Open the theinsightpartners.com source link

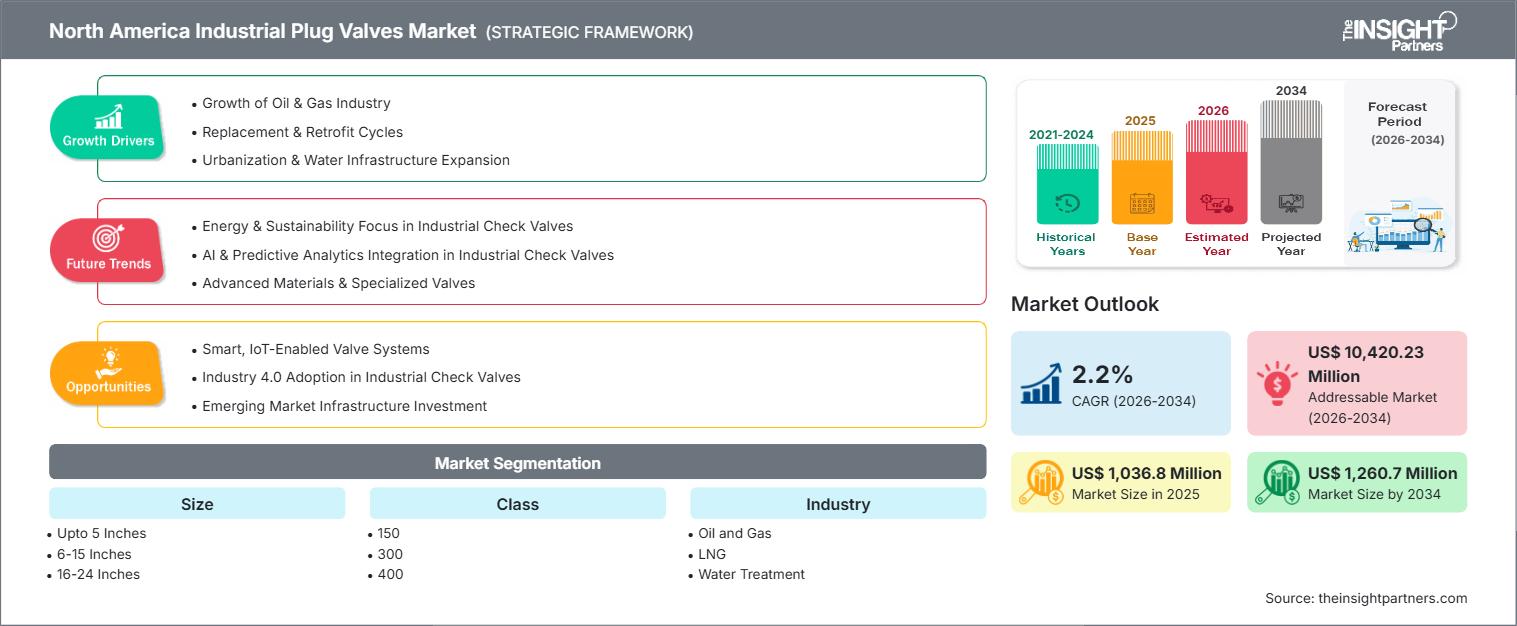pos(1392,598)
